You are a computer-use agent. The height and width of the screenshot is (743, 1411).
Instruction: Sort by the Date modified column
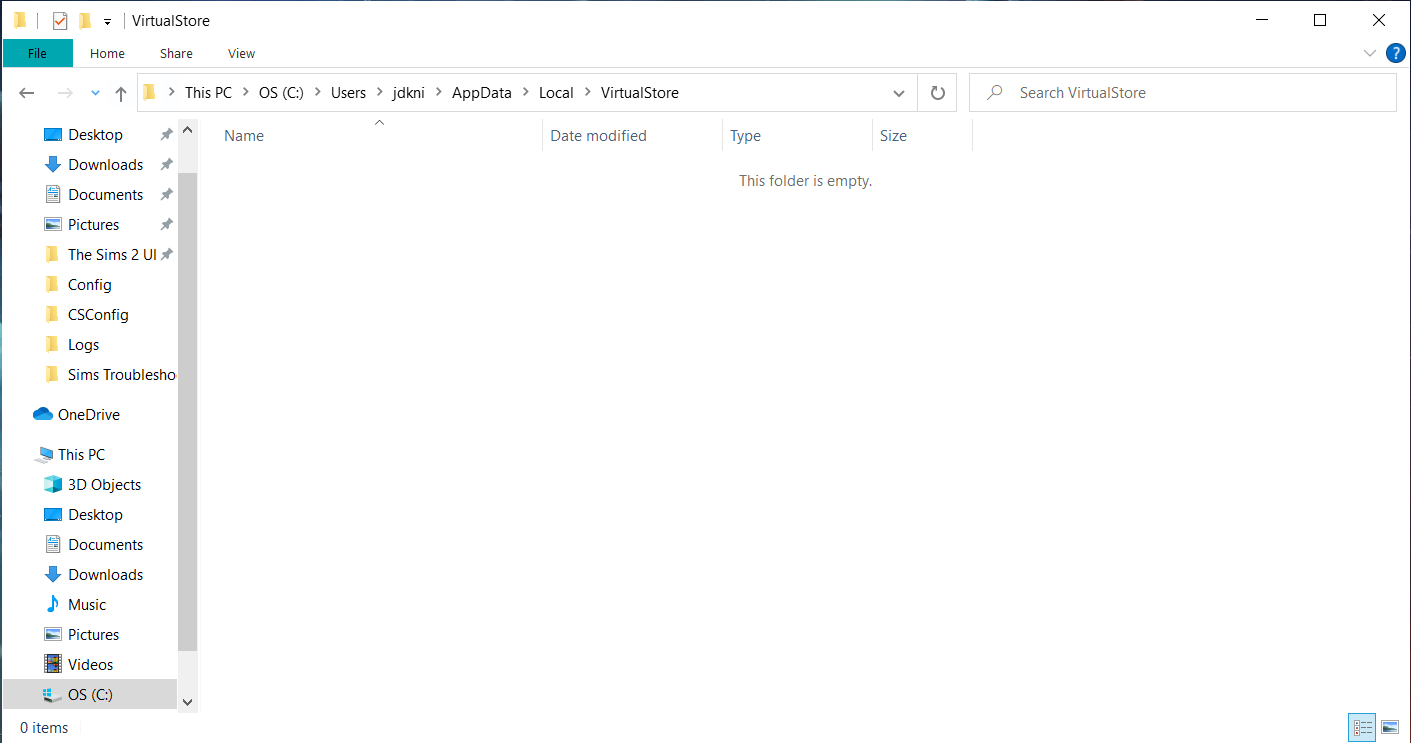(598, 136)
